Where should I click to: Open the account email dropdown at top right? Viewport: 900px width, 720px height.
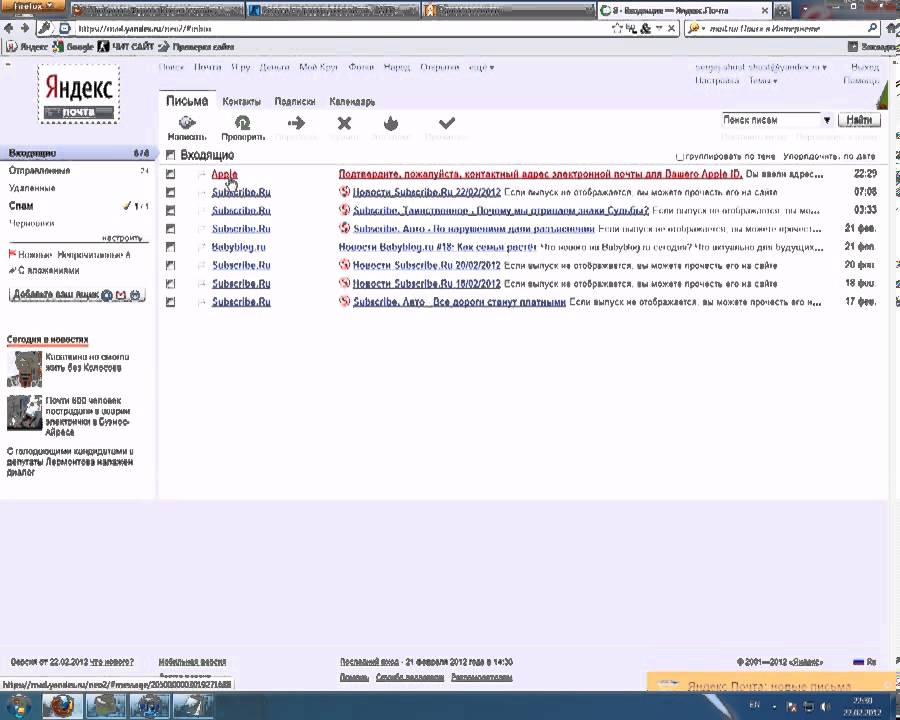click(761, 67)
